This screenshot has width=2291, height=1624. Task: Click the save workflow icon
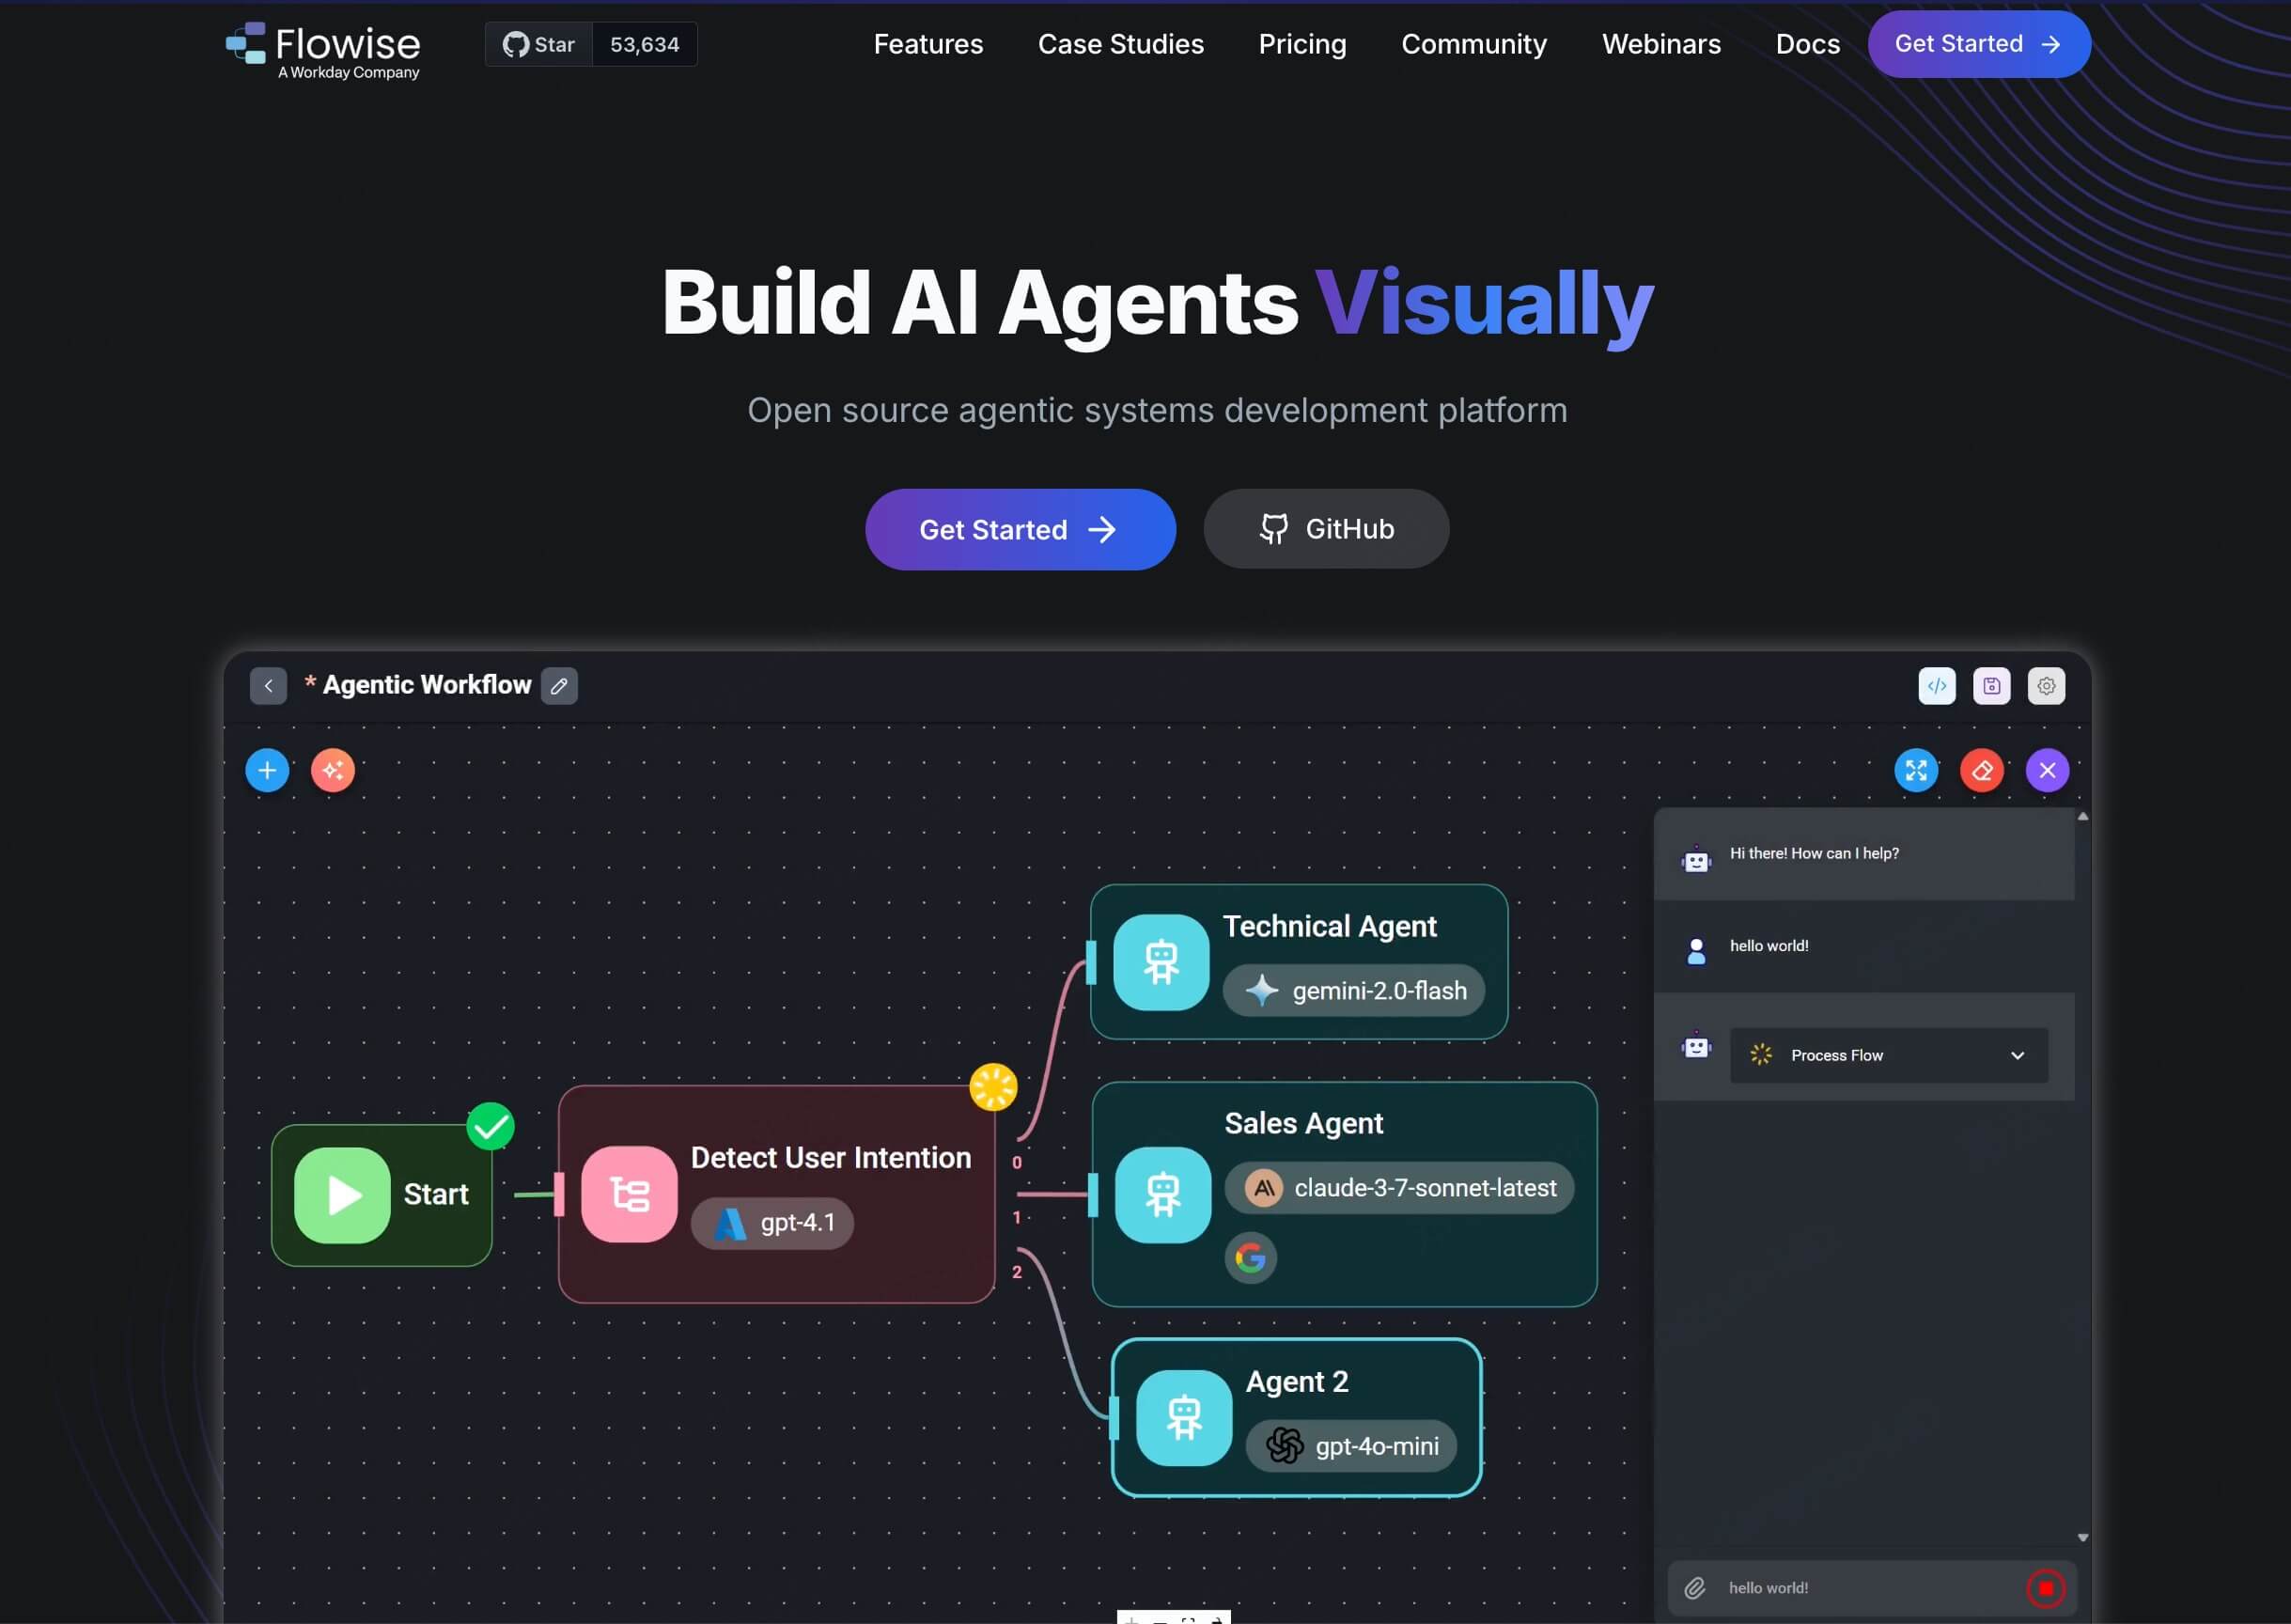pyautogui.click(x=1992, y=686)
